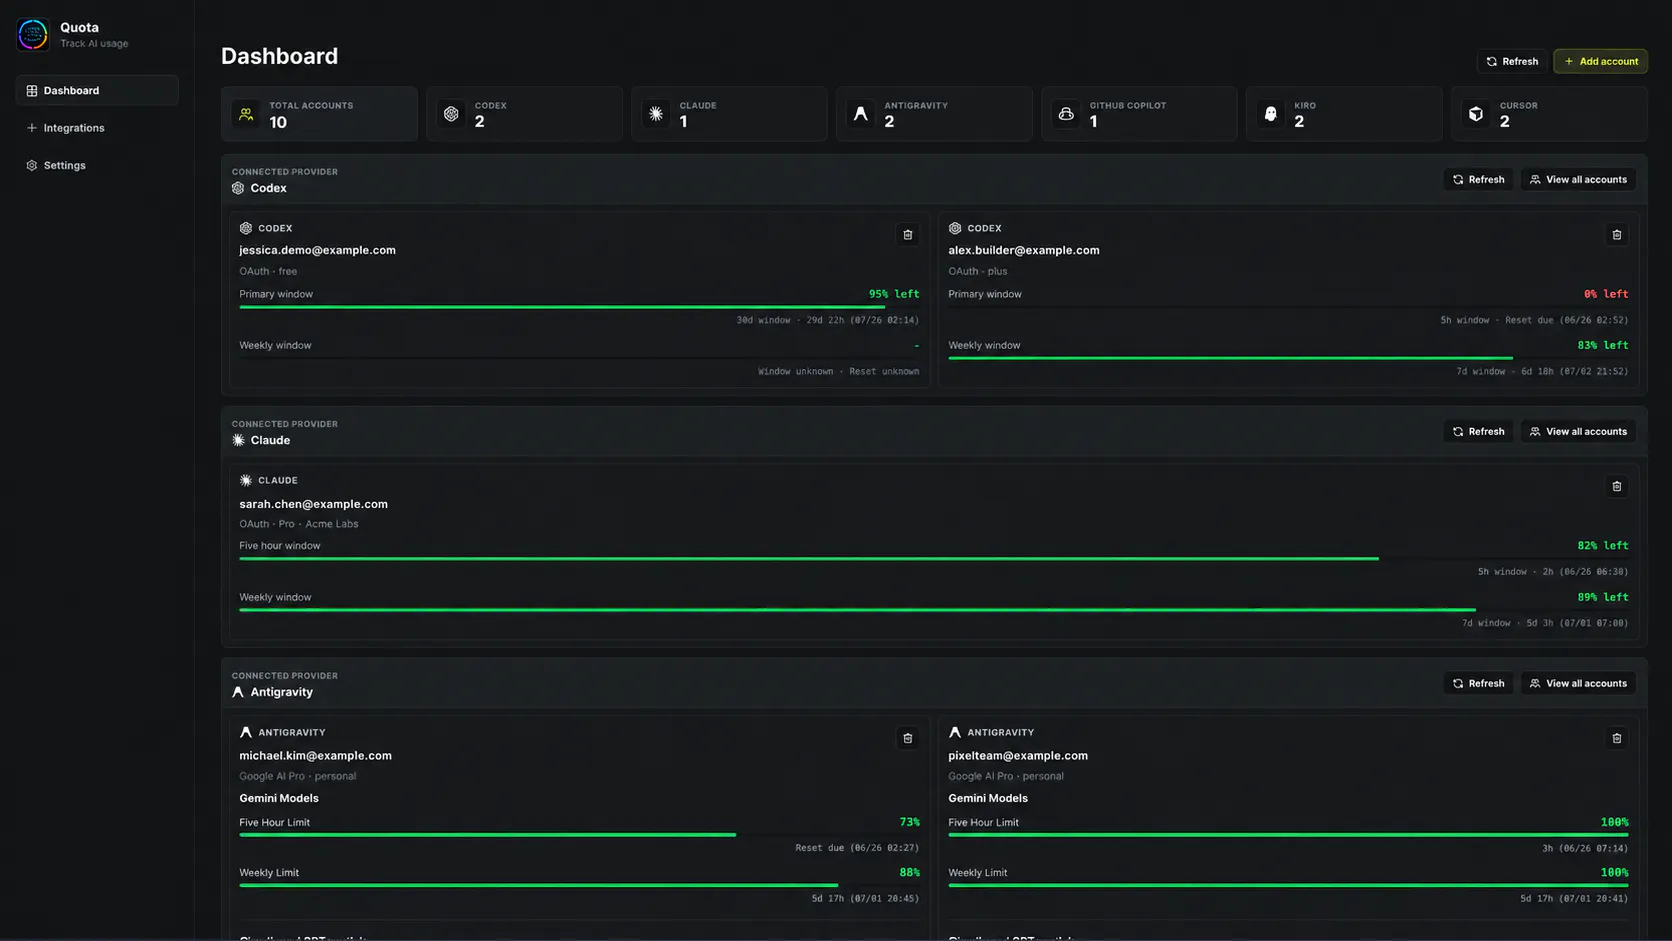Click the Total Accounts people icon

[246, 114]
